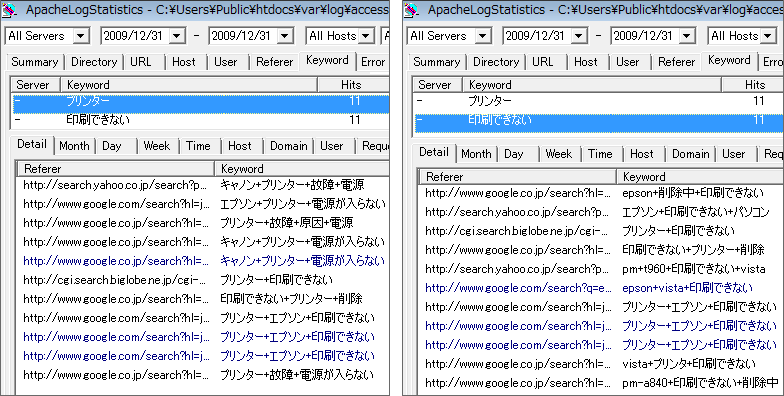Image resolution: width=784 pixels, height=396 pixels.
Task: Select the Keyword tab in right window
Action: [729, 60]
